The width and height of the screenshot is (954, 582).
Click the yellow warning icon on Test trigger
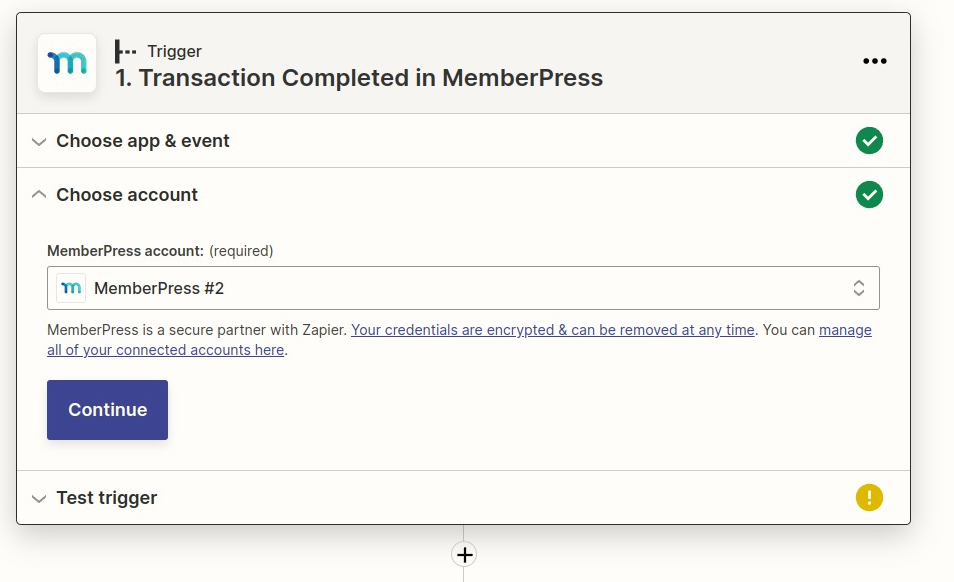(x=869, y=497)
